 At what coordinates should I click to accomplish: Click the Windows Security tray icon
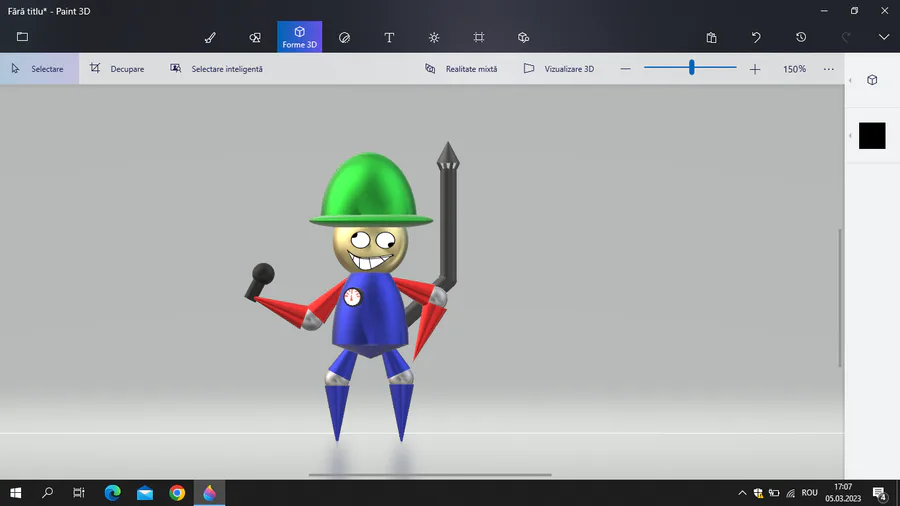point(758,493)
